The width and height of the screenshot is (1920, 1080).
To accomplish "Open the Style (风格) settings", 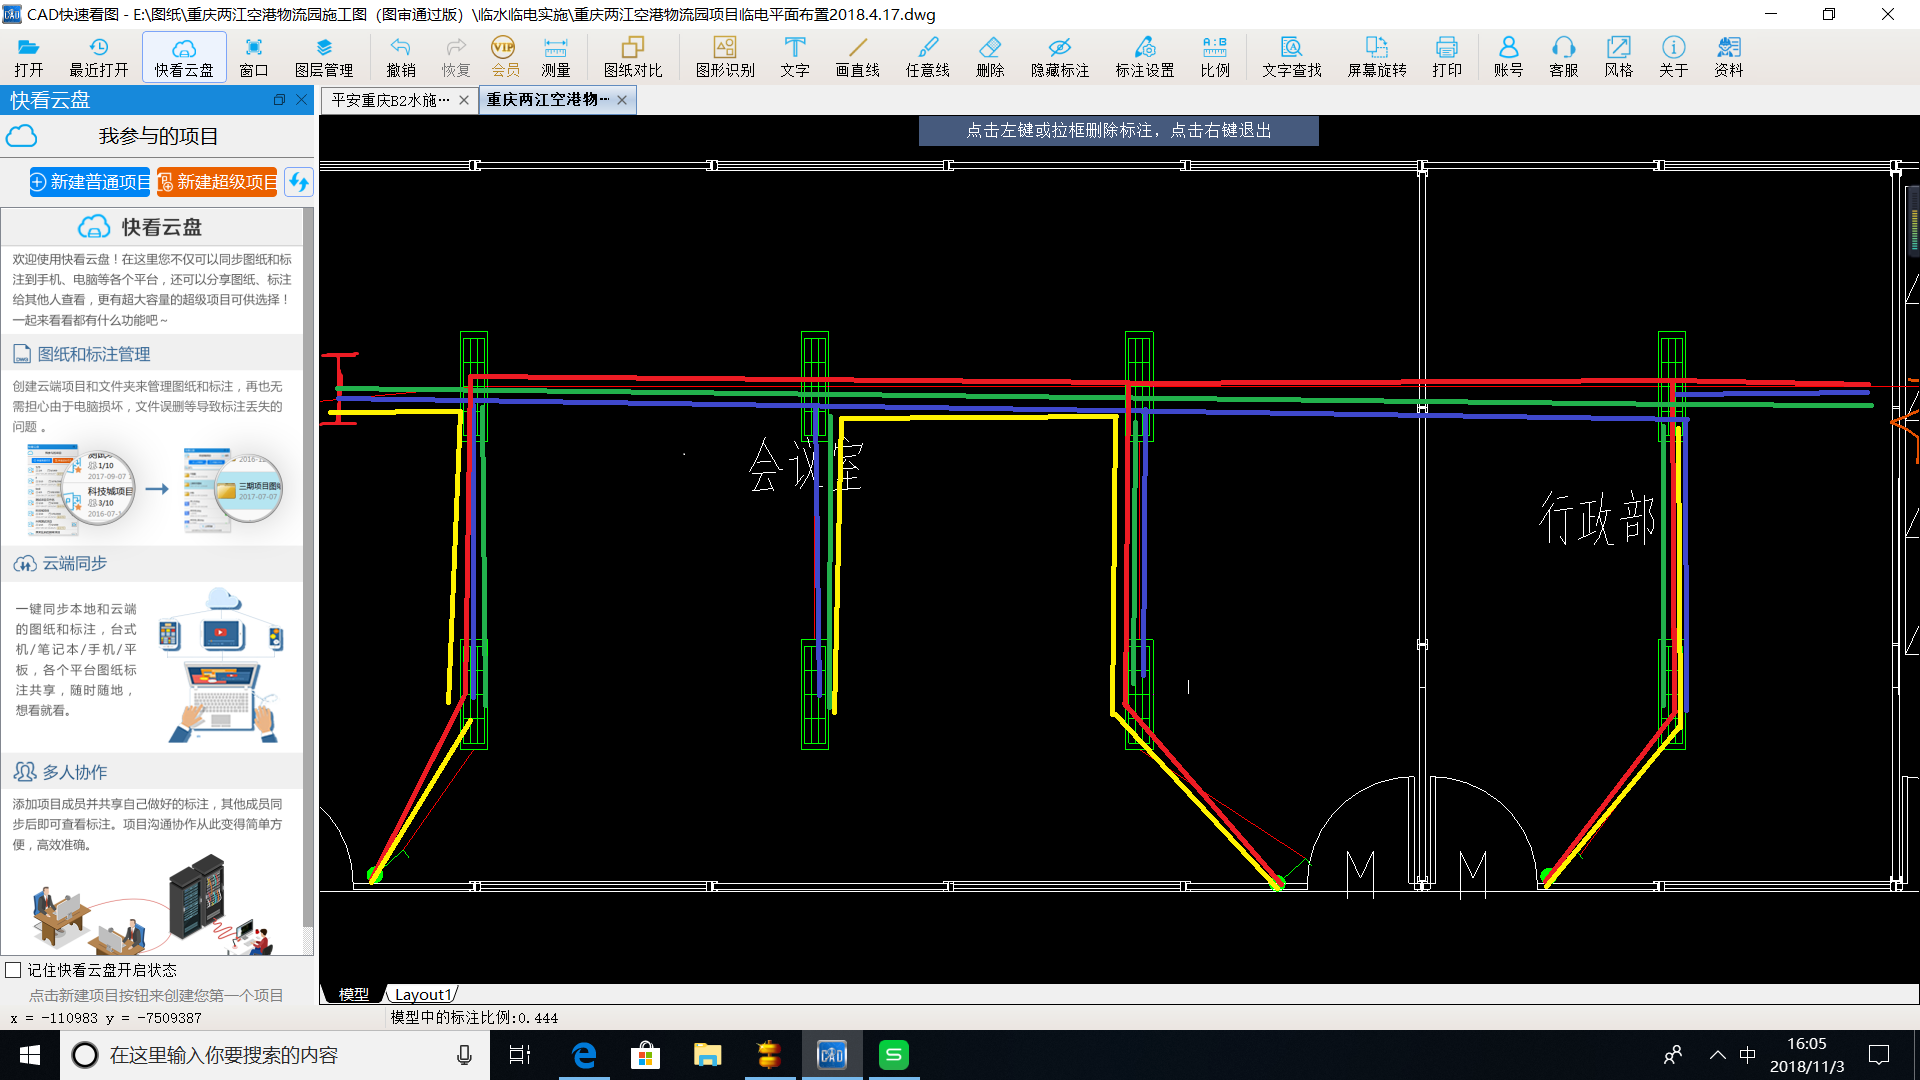I will (1618, 57).
